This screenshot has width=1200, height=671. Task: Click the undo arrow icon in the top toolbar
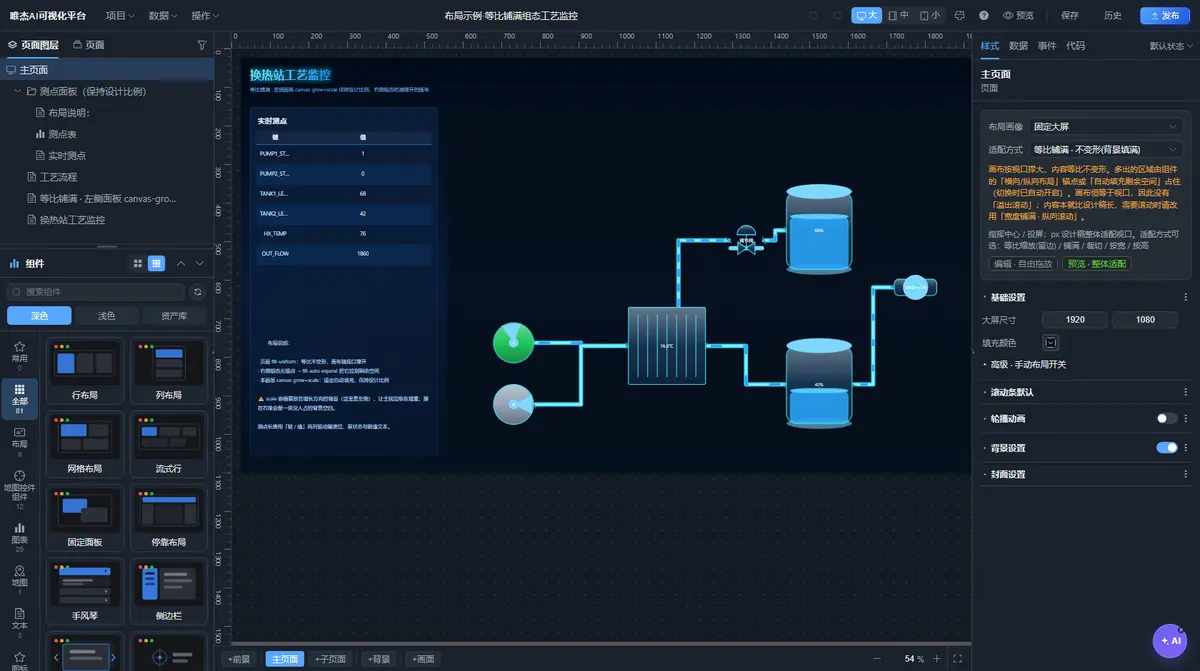tap(811, 16)
